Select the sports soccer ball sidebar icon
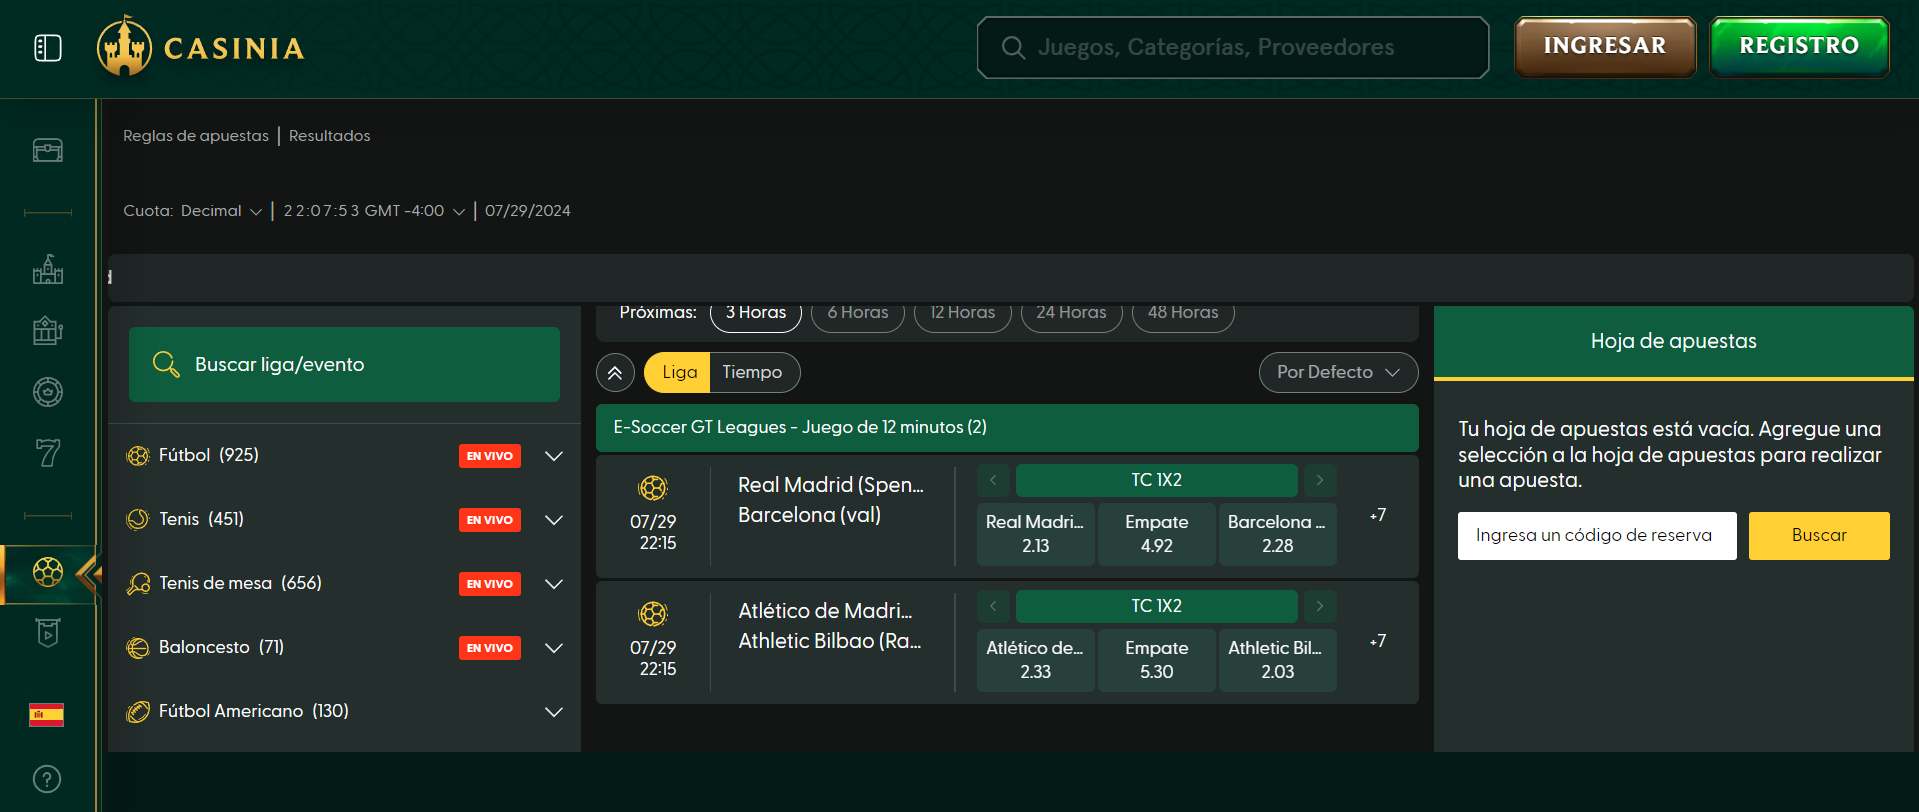 click(48, 573)
